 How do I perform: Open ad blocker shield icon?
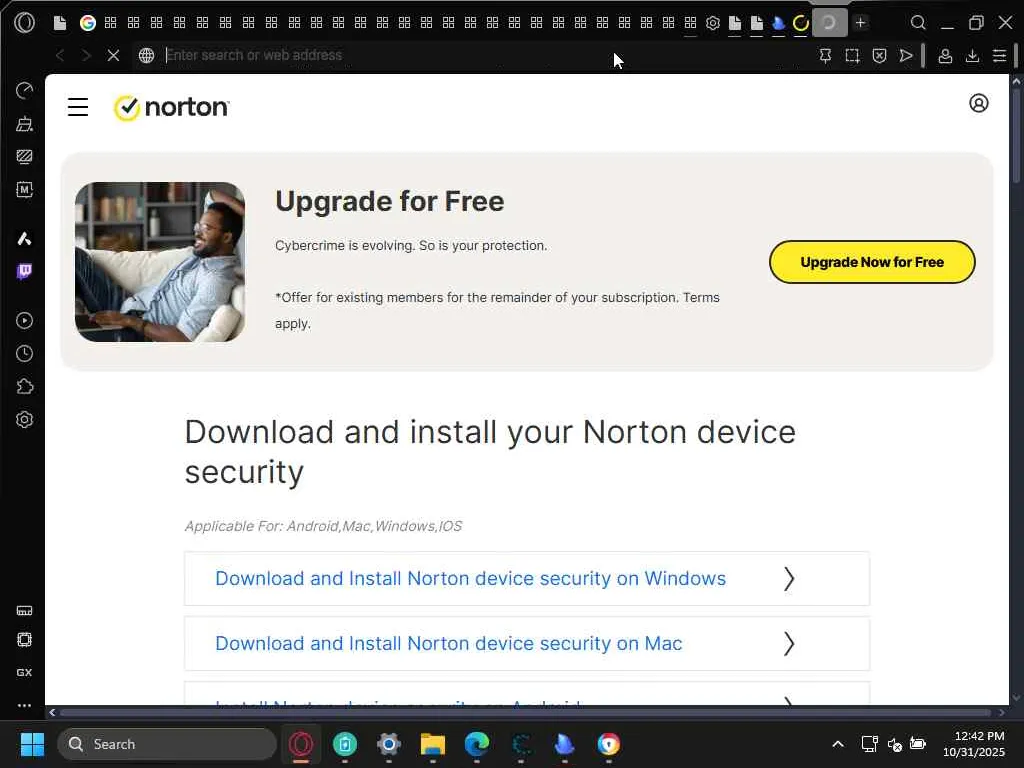[880, 56]
